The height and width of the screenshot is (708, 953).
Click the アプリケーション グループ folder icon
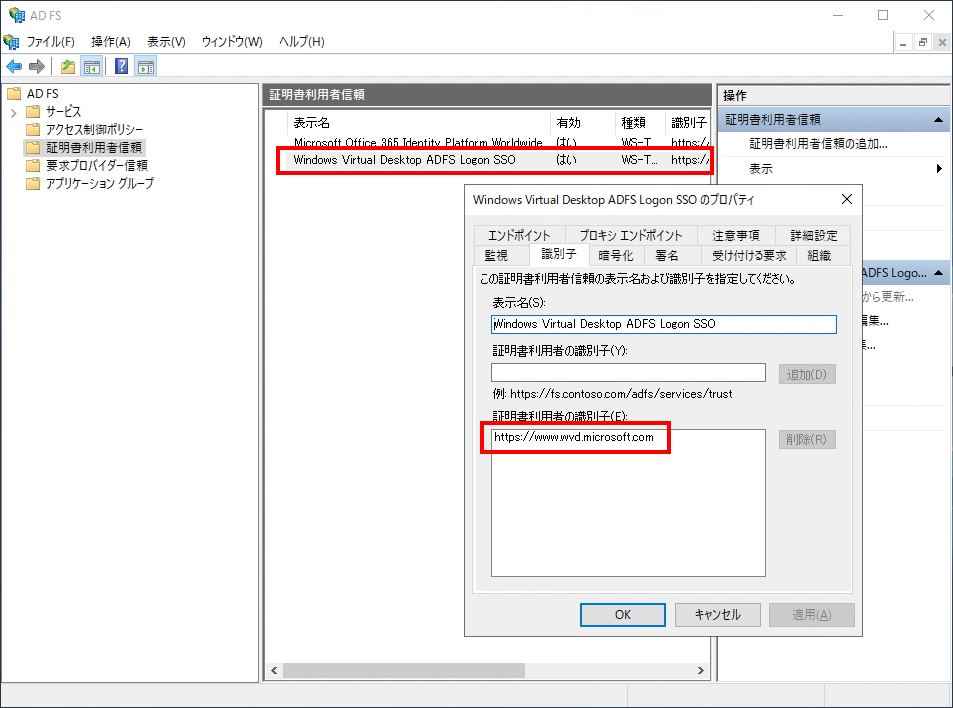point(33,183)
